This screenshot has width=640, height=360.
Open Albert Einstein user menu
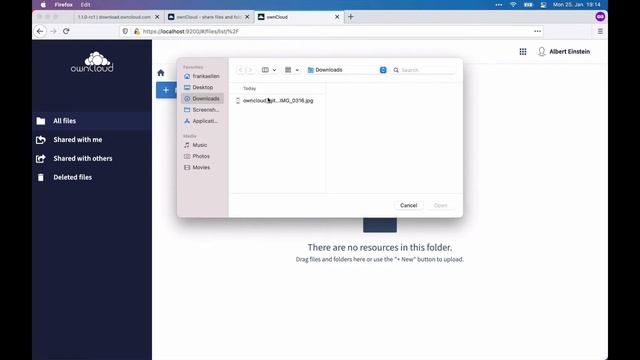pos(564,51)
